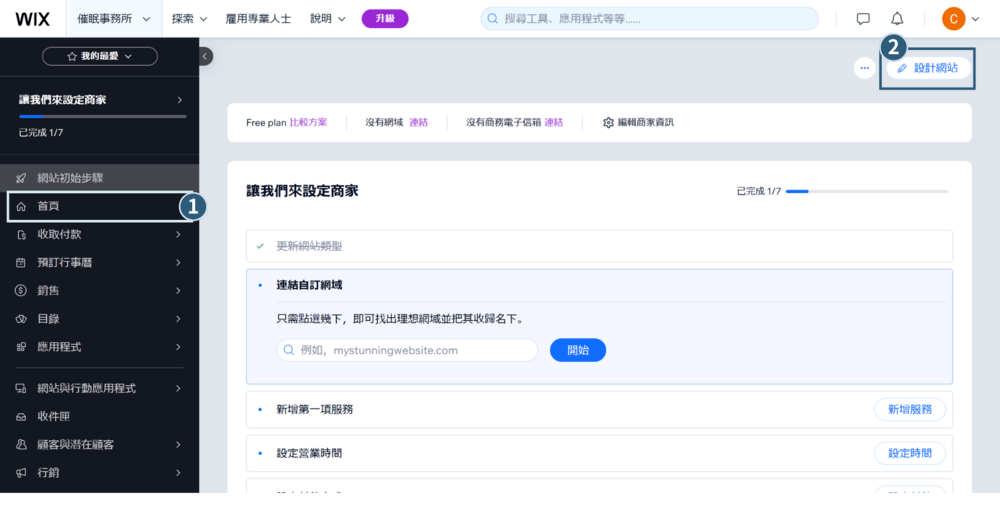The height and width of the screenshot is (521, 1000).
Task: Expand the 收取付款 submenu arrow
Action: point(178,235)
